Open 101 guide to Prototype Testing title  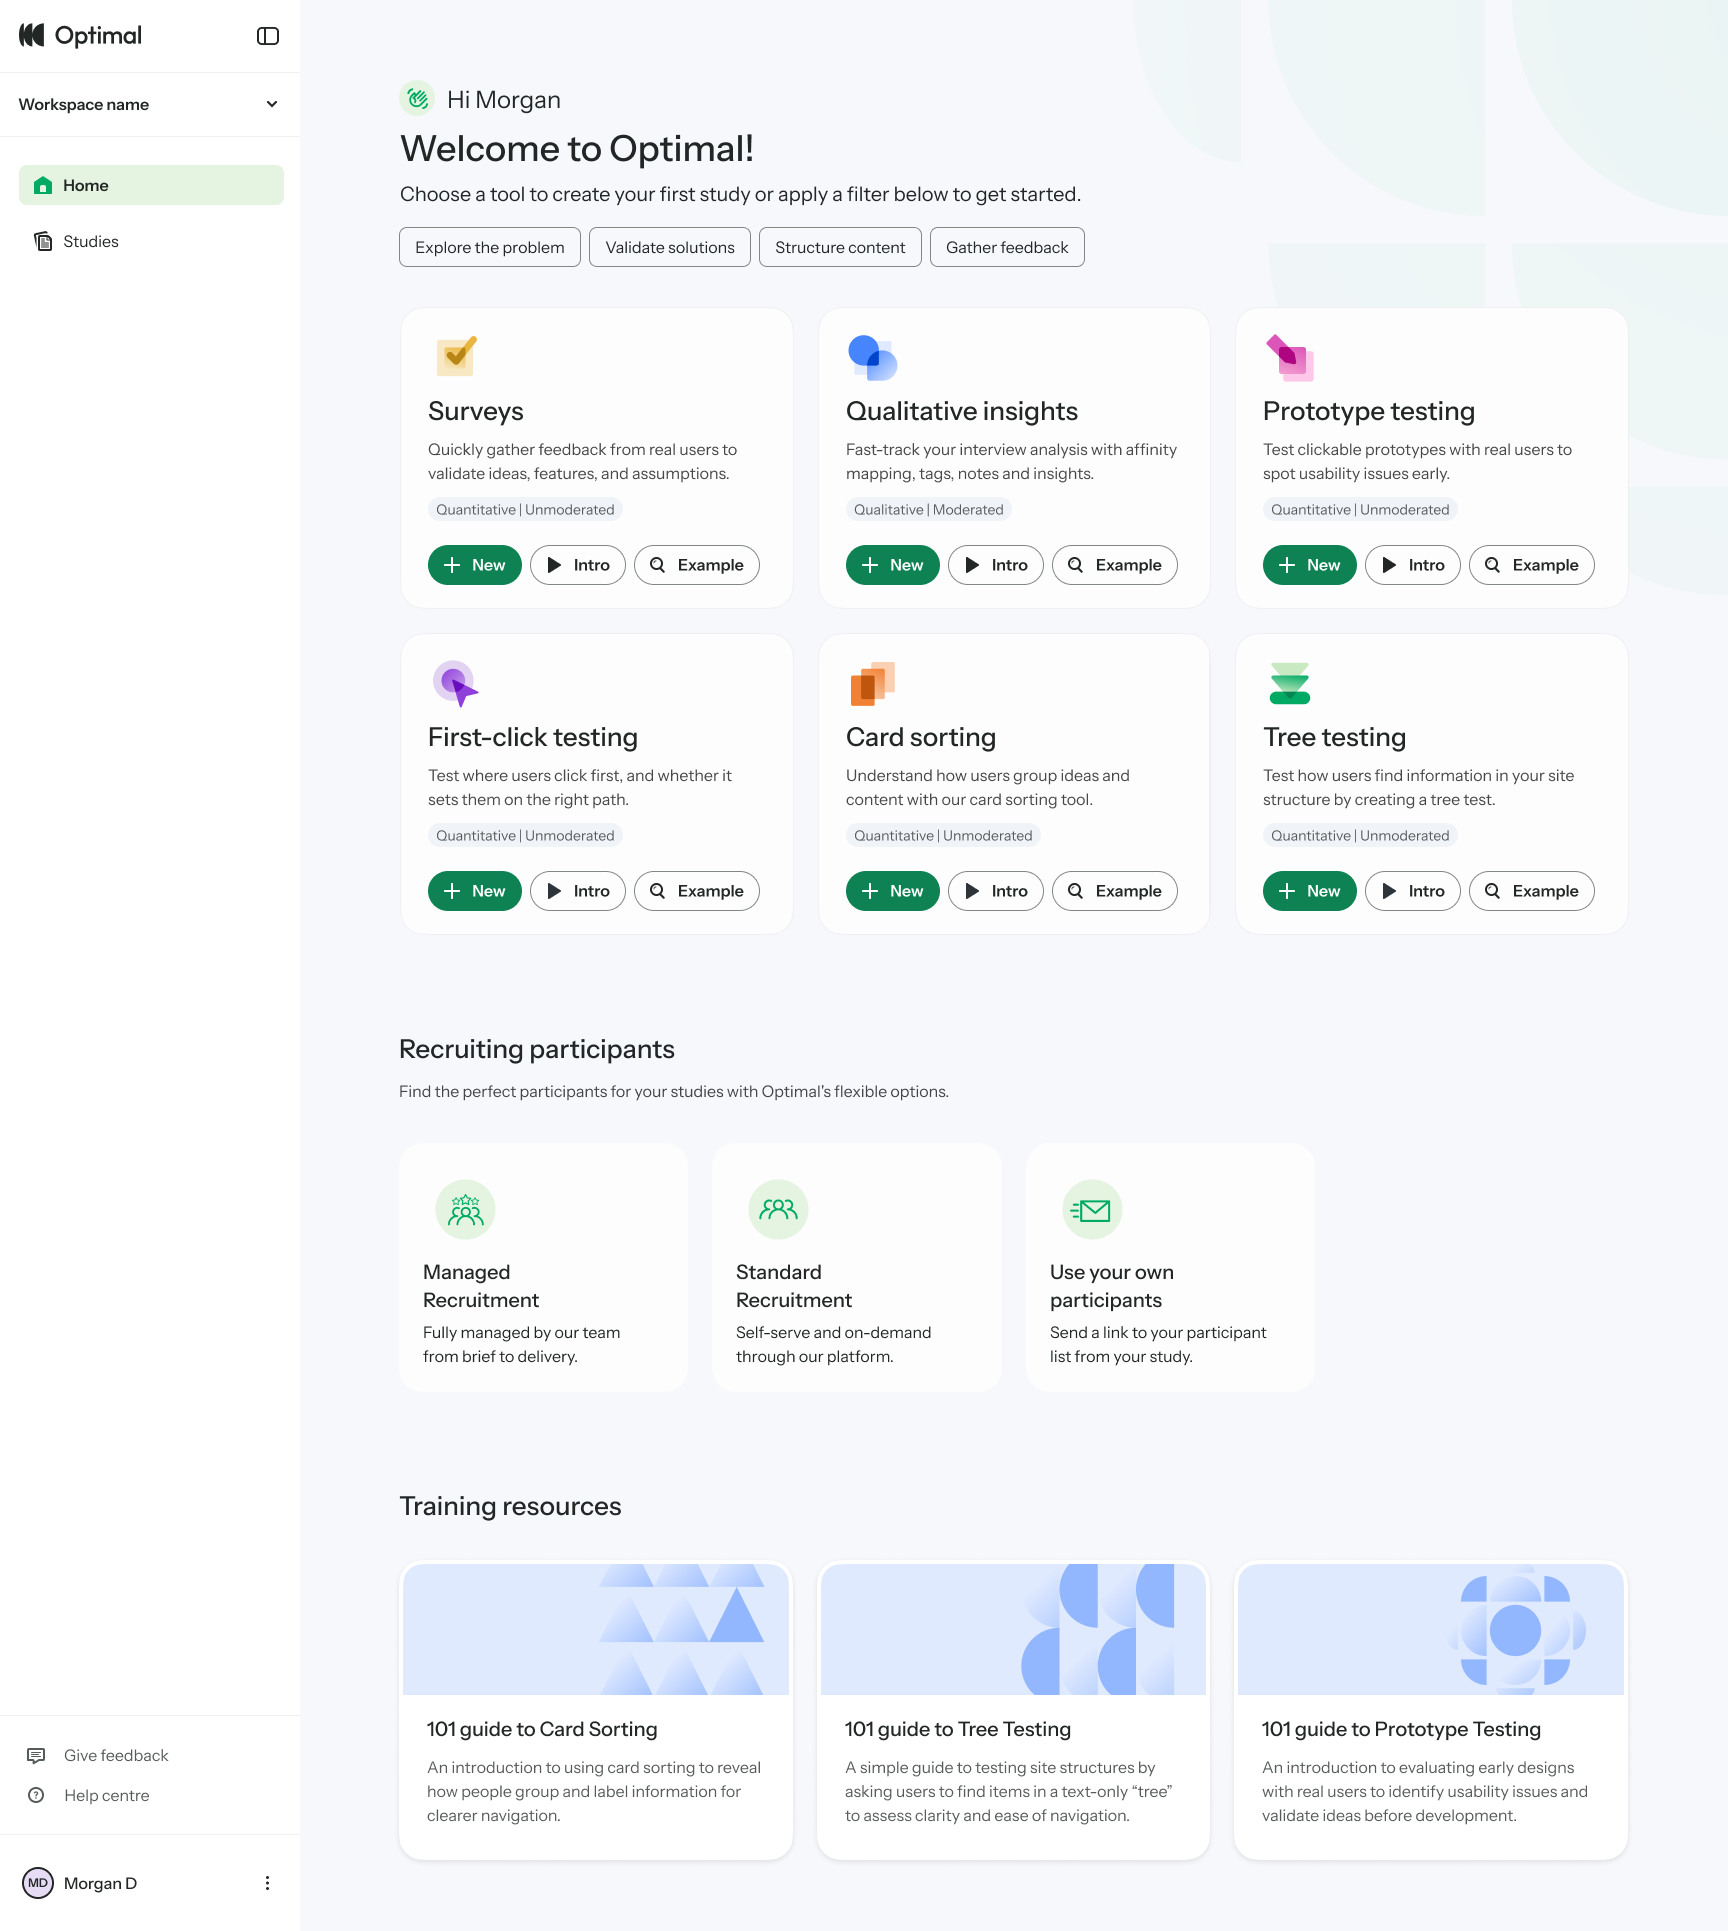point(1401,1729)
